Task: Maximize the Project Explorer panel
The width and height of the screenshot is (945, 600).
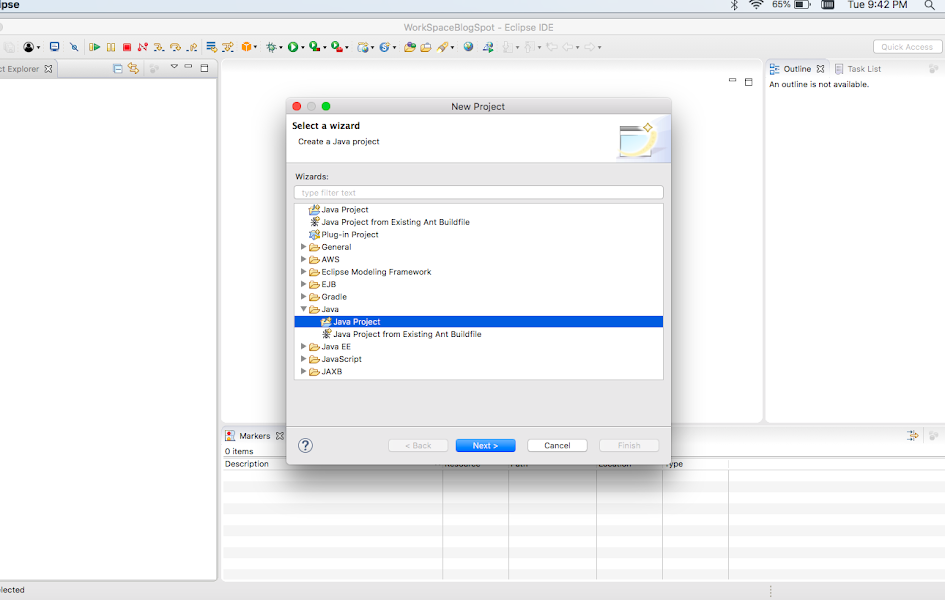Action: pos(204,67)
